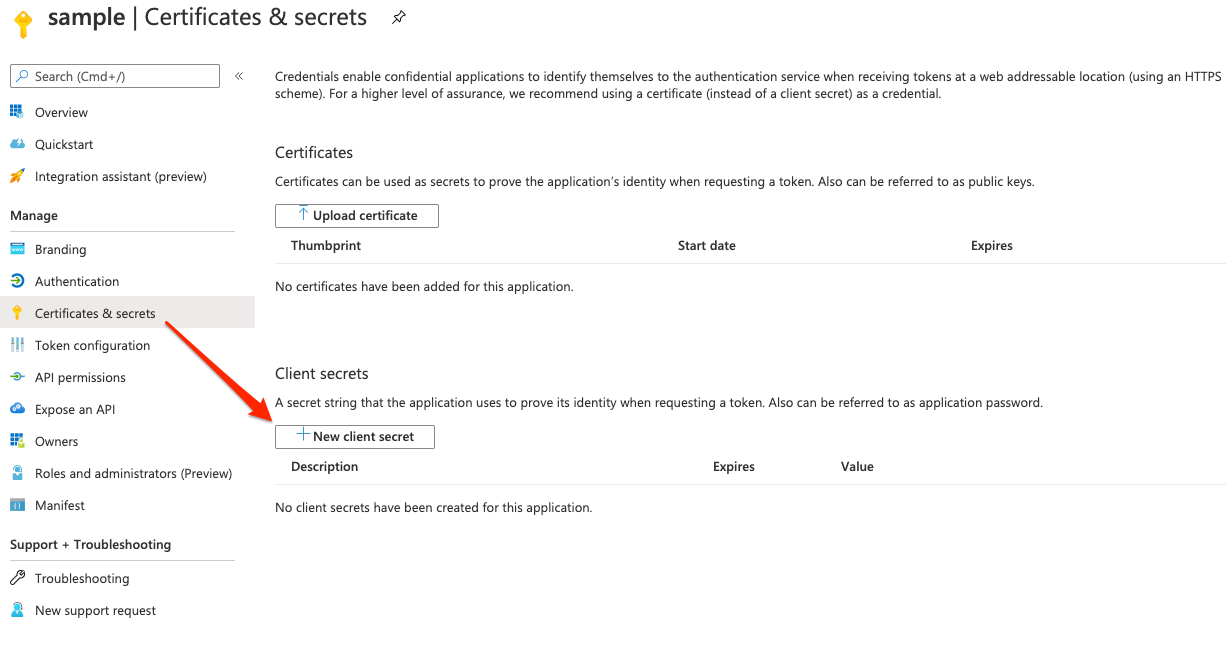
Task: Click the New client secret button
Action: tap(354, 436)
